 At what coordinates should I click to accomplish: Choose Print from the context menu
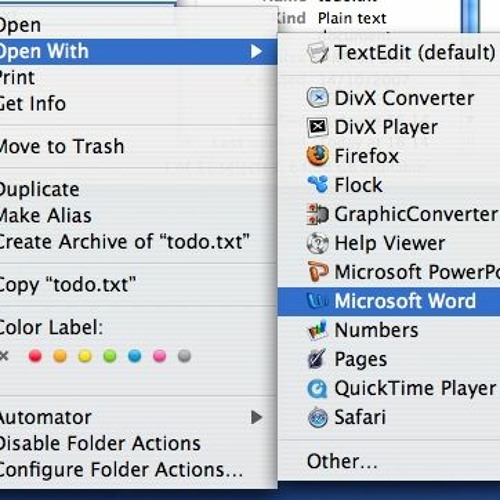click(138, 78)
